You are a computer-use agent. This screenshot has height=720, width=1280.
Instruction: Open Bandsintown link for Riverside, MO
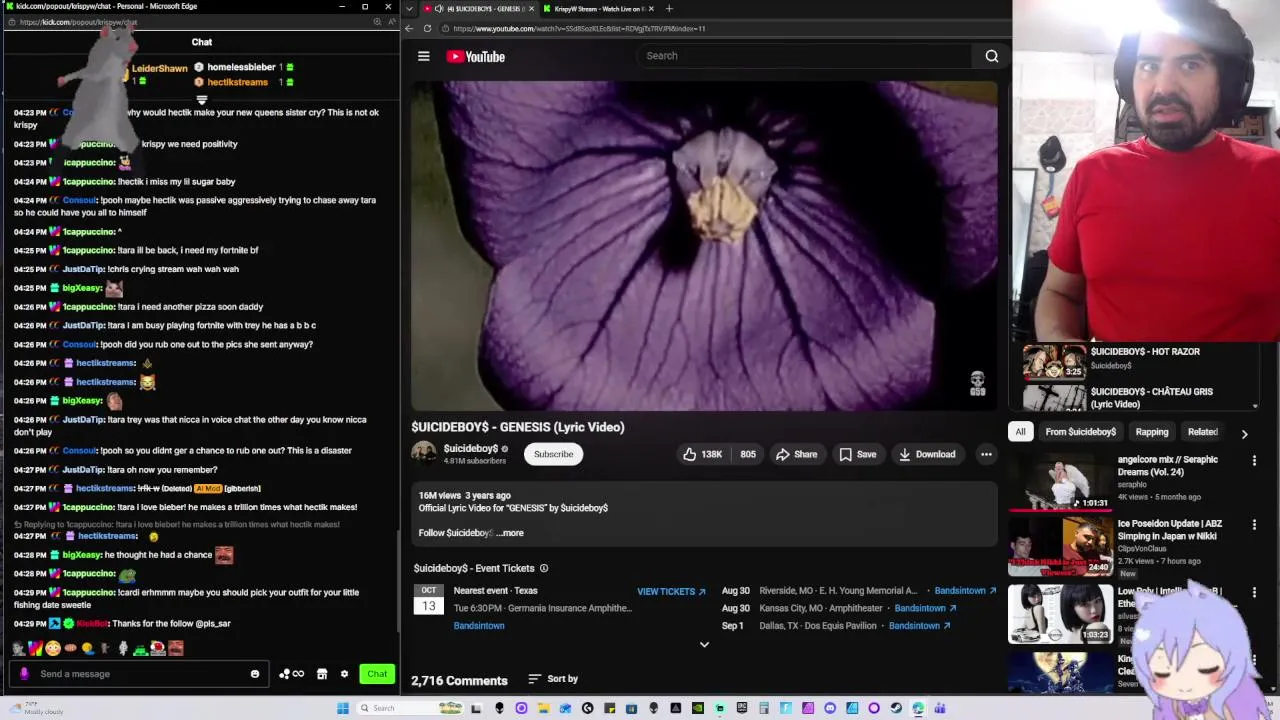click(x=965, y=591)
